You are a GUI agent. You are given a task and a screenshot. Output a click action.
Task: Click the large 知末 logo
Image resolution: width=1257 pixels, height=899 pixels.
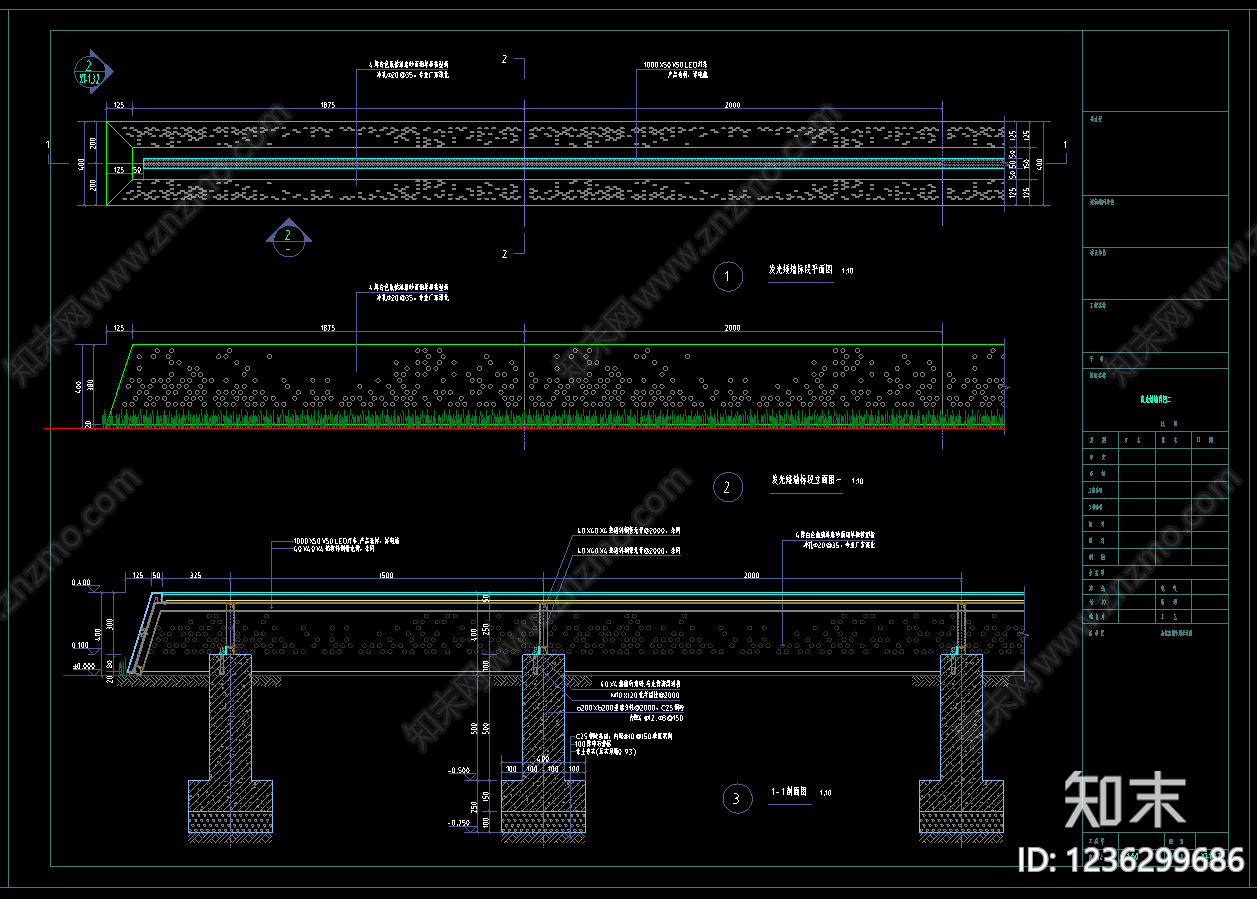[x=1125, y=800]
